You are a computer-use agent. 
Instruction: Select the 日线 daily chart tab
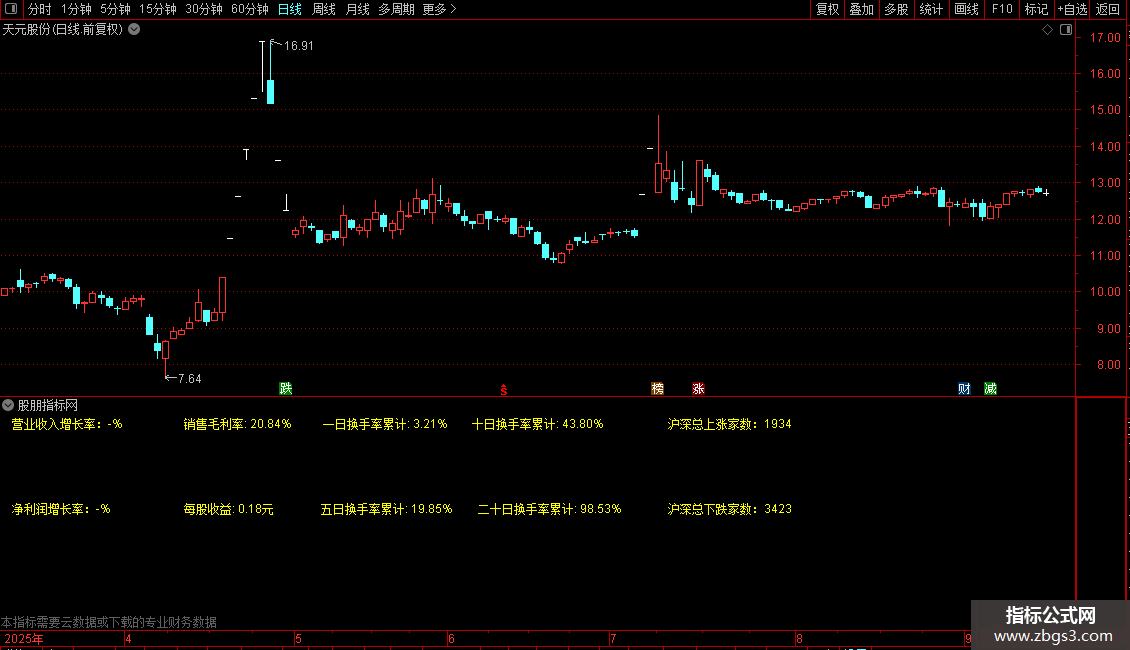[290, 9]
